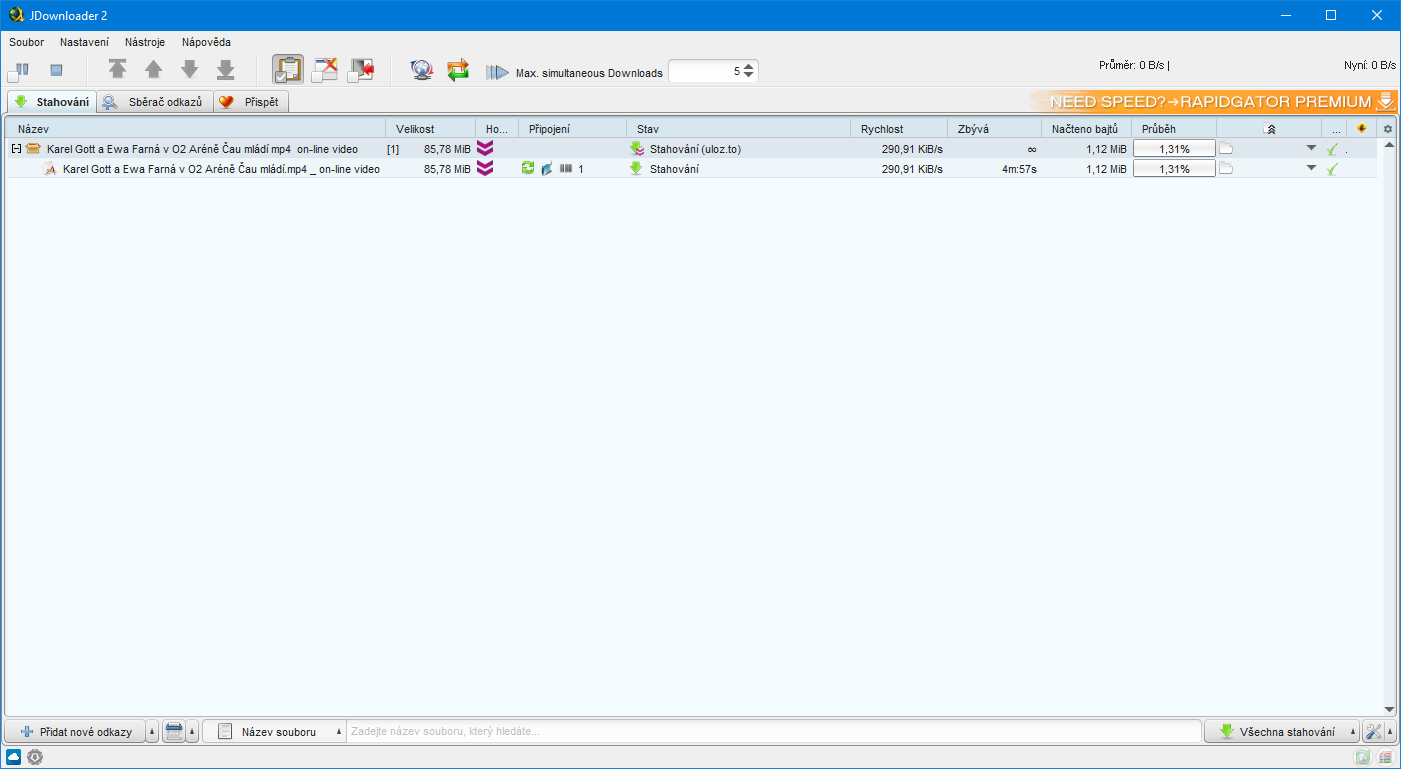1401x769 pixels.
Task: Click the max simultaneous downloads value field
Action: click(x=706, y=71)
